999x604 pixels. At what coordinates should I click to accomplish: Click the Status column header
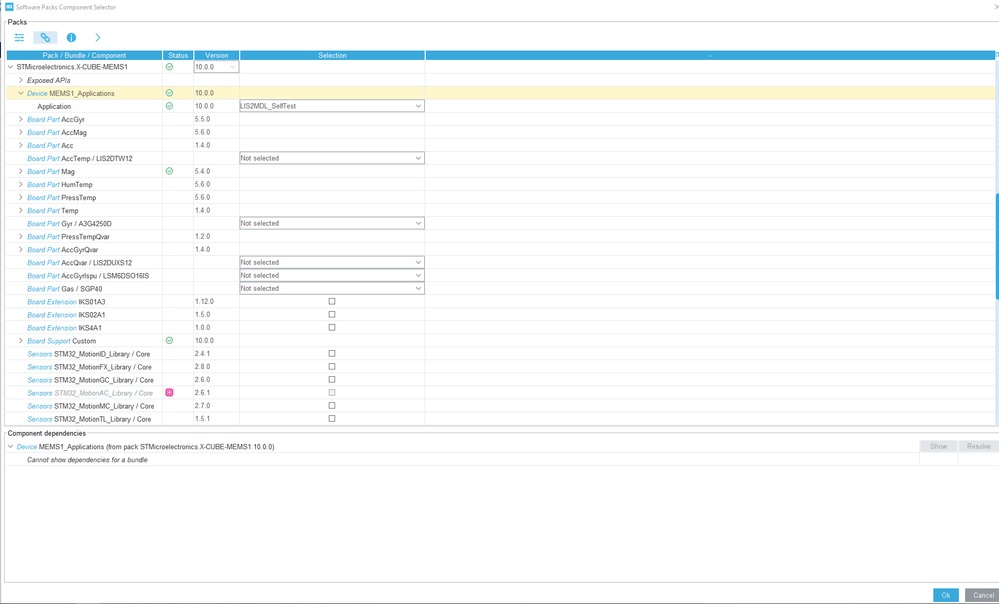tap(178, 55)
